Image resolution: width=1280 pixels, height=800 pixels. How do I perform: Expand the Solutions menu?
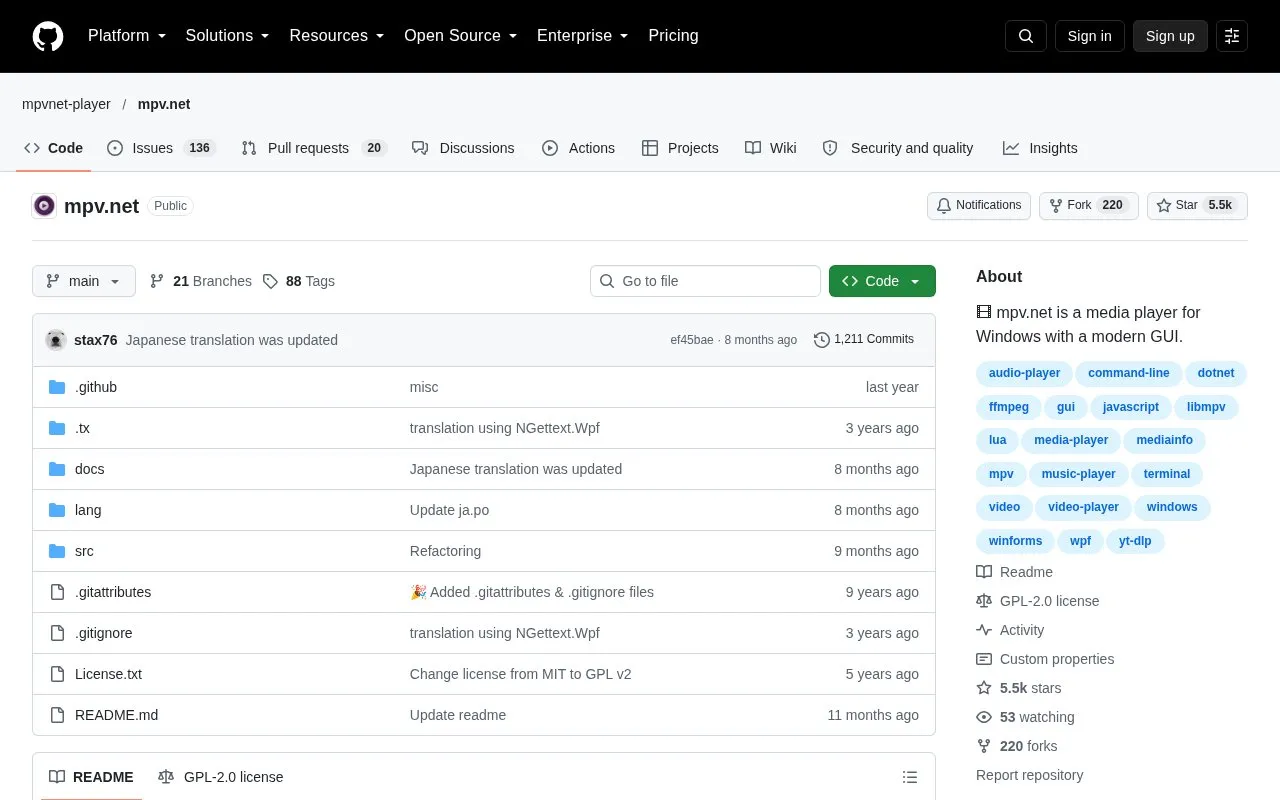pos(228,36)
